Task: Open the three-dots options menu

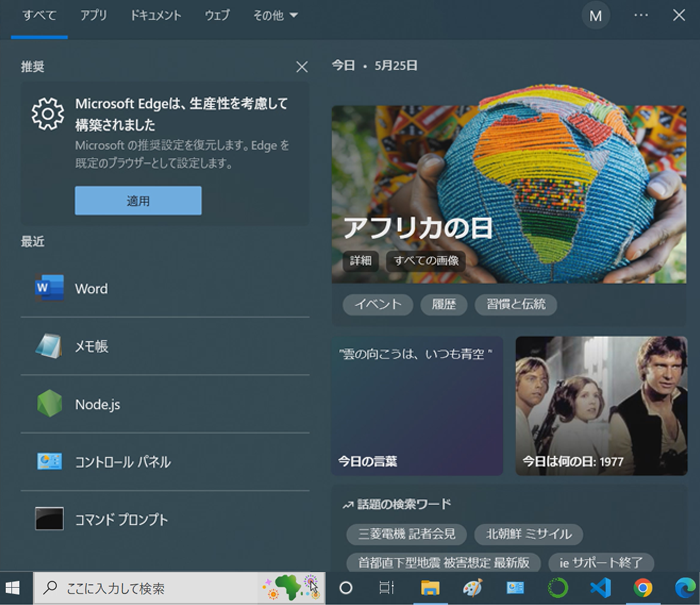Action: pyautogui.click(x=641, y=16)
